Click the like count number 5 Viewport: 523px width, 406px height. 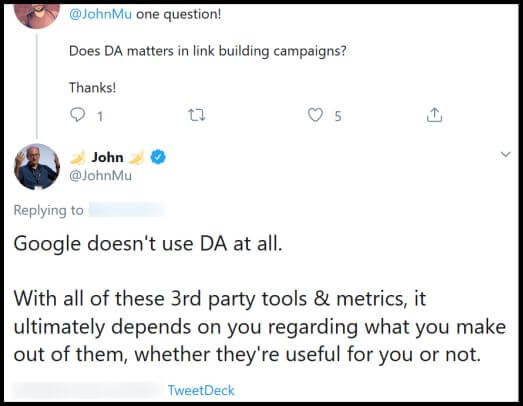338,116
